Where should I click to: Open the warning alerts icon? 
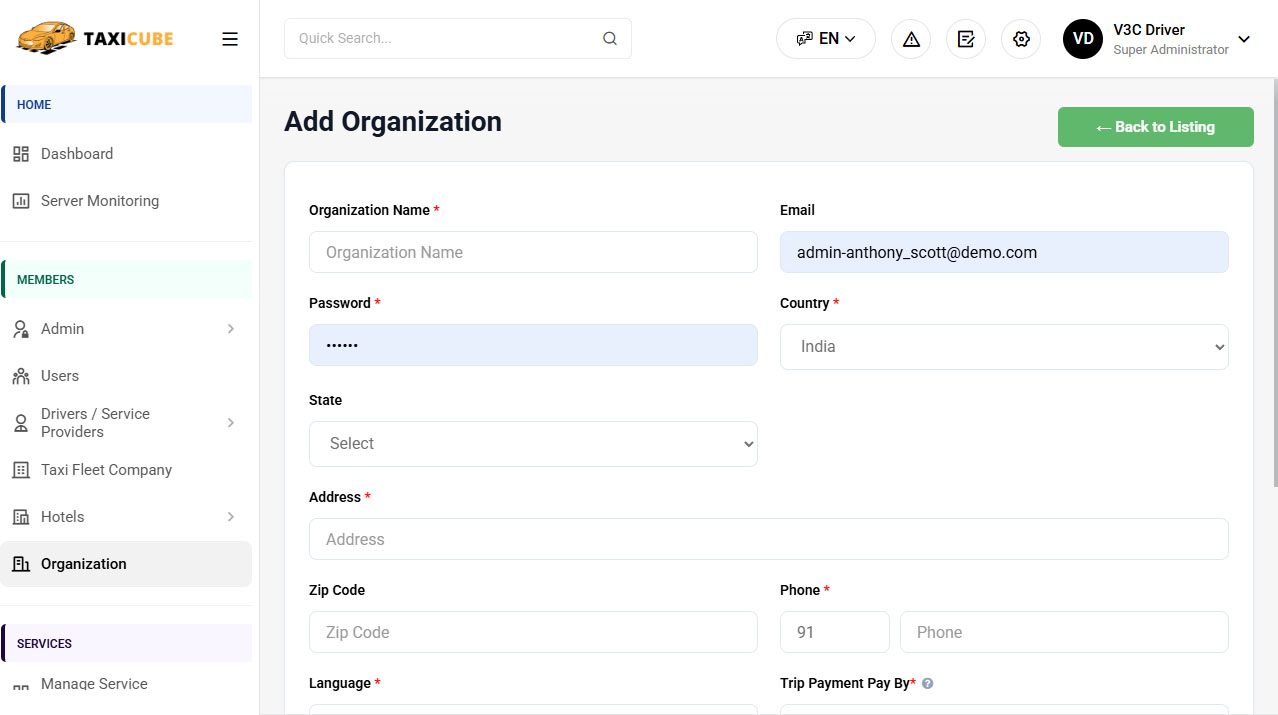[x=911, y=39]
